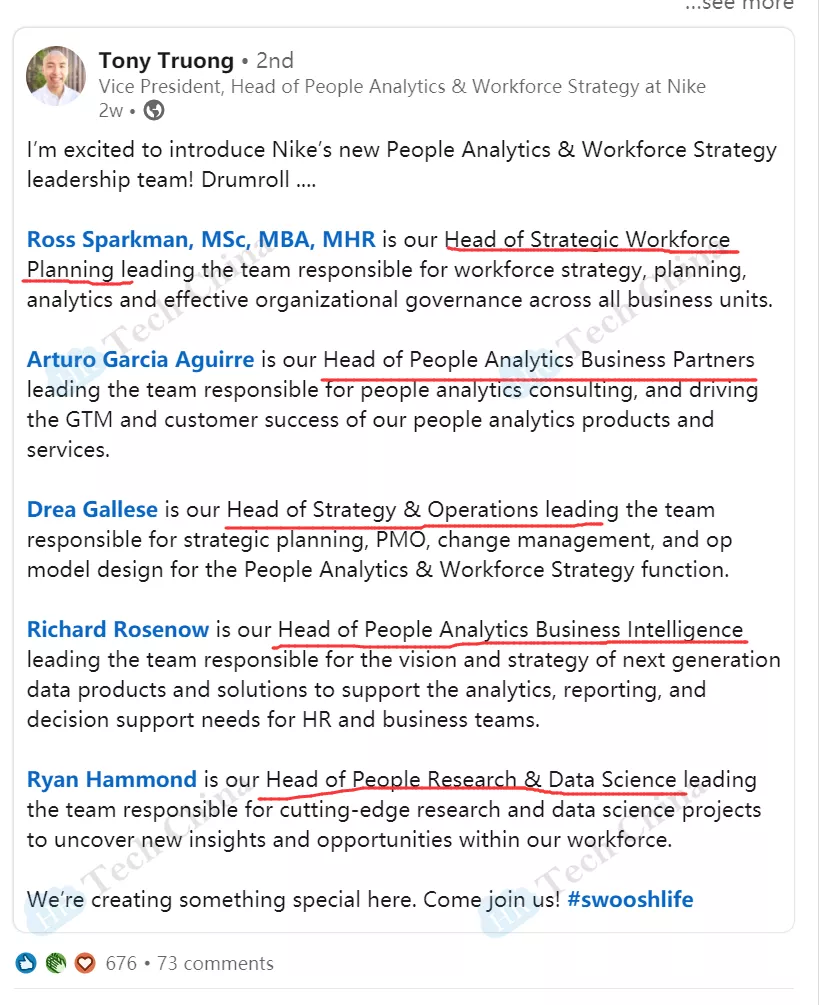Open Ryan Hammond's profile link
Screen dimensions: 819x1005
pyautogui.click(x=112, y=780)
